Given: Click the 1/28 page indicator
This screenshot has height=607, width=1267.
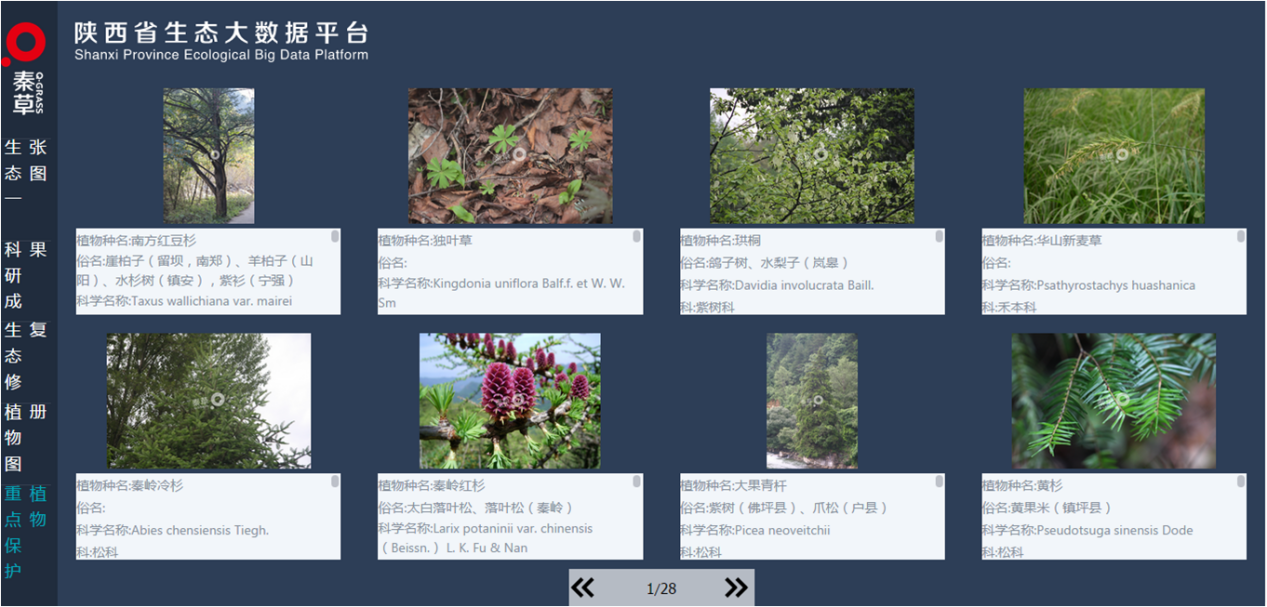Looking at the screenshot, I should coord(661,589).
